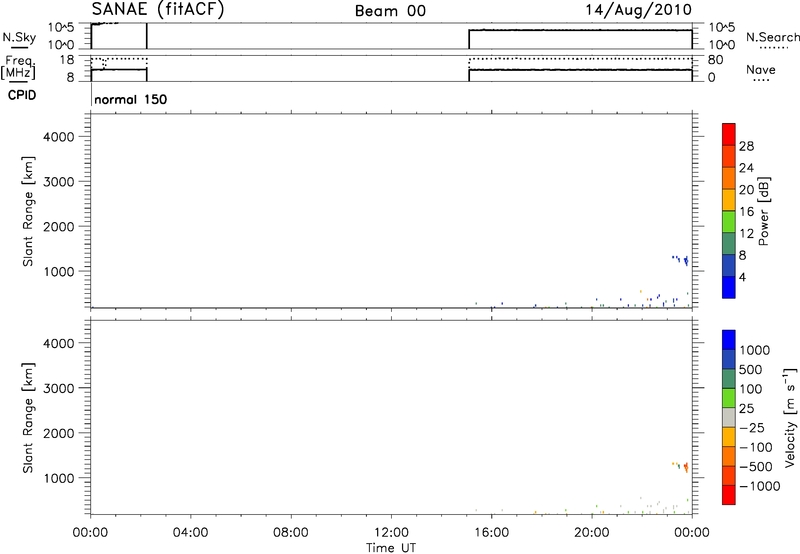Click the "SANAE (fitACF)" plot title

point(158,9)
